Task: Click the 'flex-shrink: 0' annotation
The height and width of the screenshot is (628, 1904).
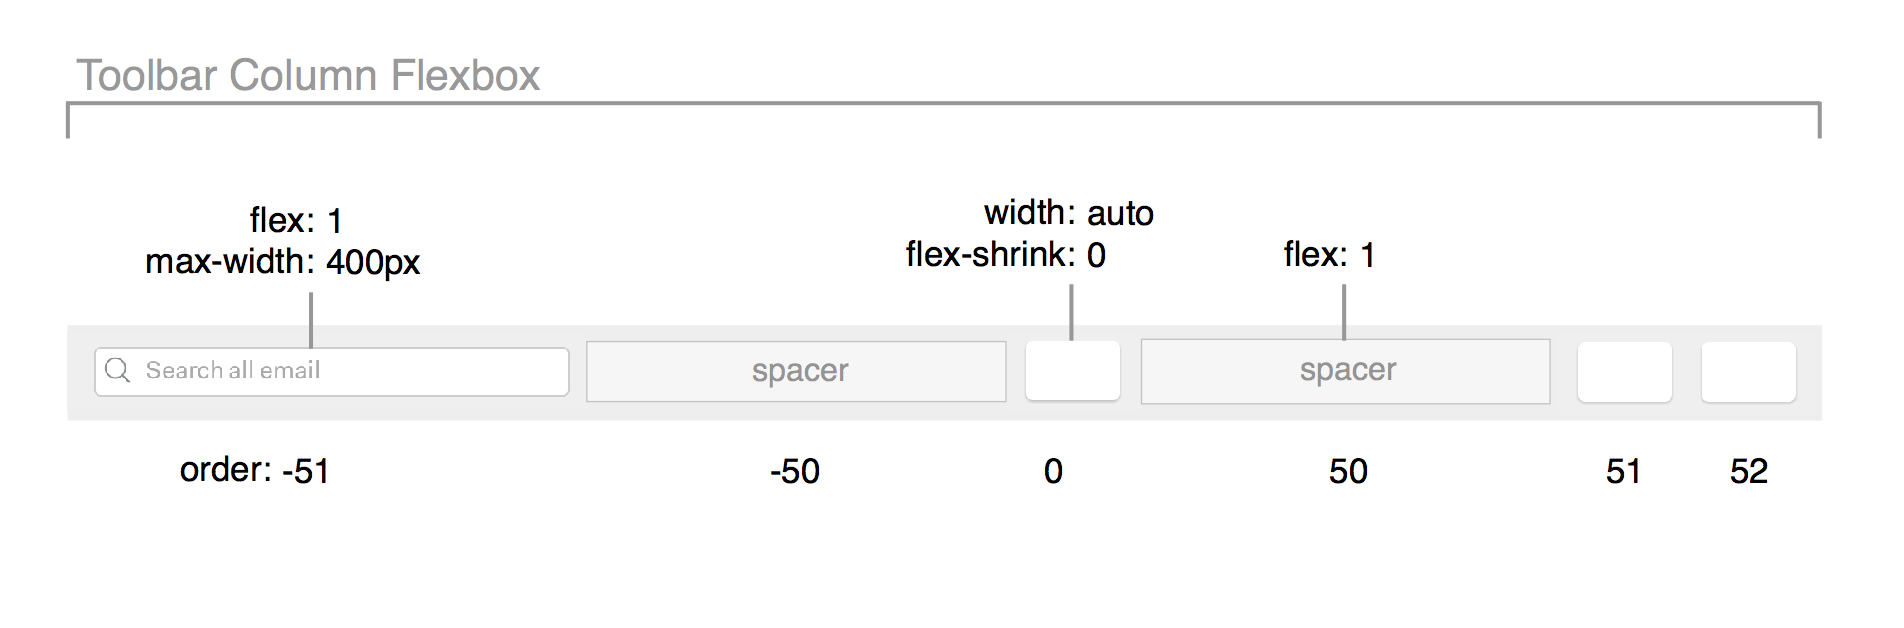Action: tap(1006, 255)
